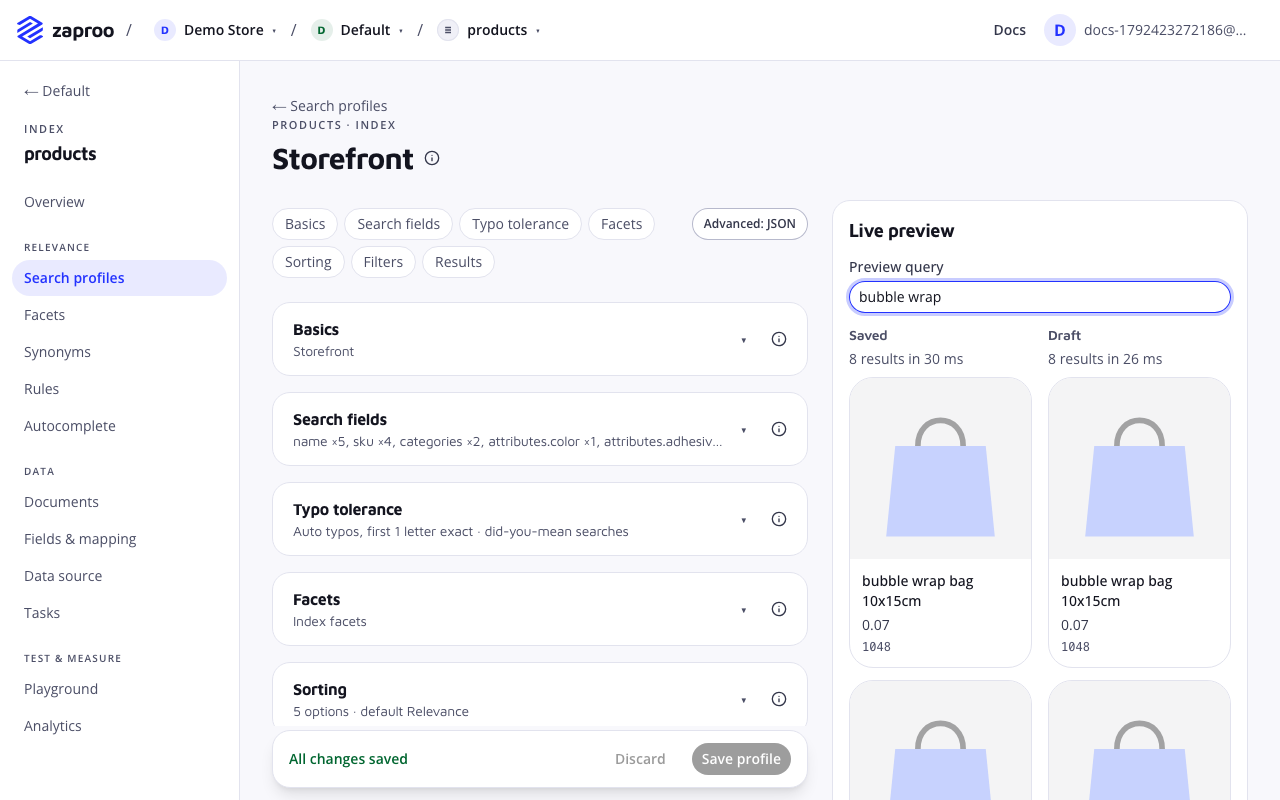The image size is (1280, 800).
Task: Open Autocomplete in the sidebar
Action: pos(120,426)
